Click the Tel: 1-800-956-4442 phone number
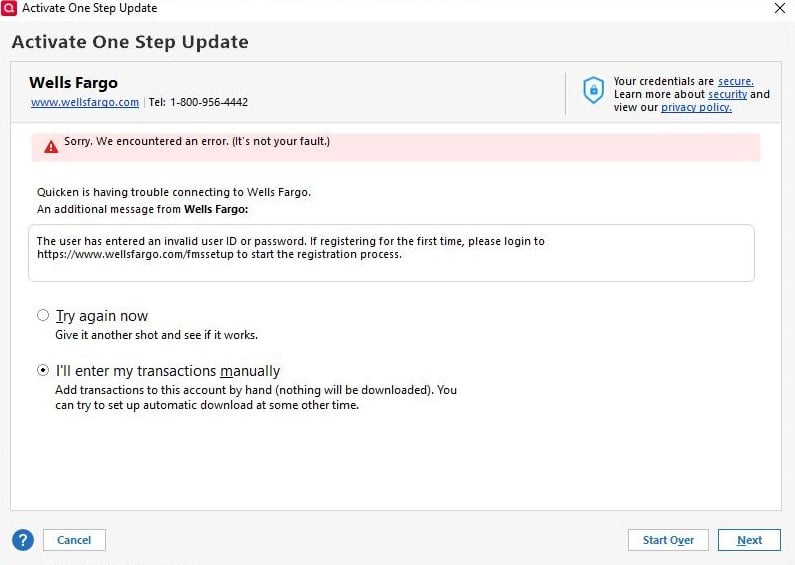Screen dimensions: 795x565 (198, 102)
